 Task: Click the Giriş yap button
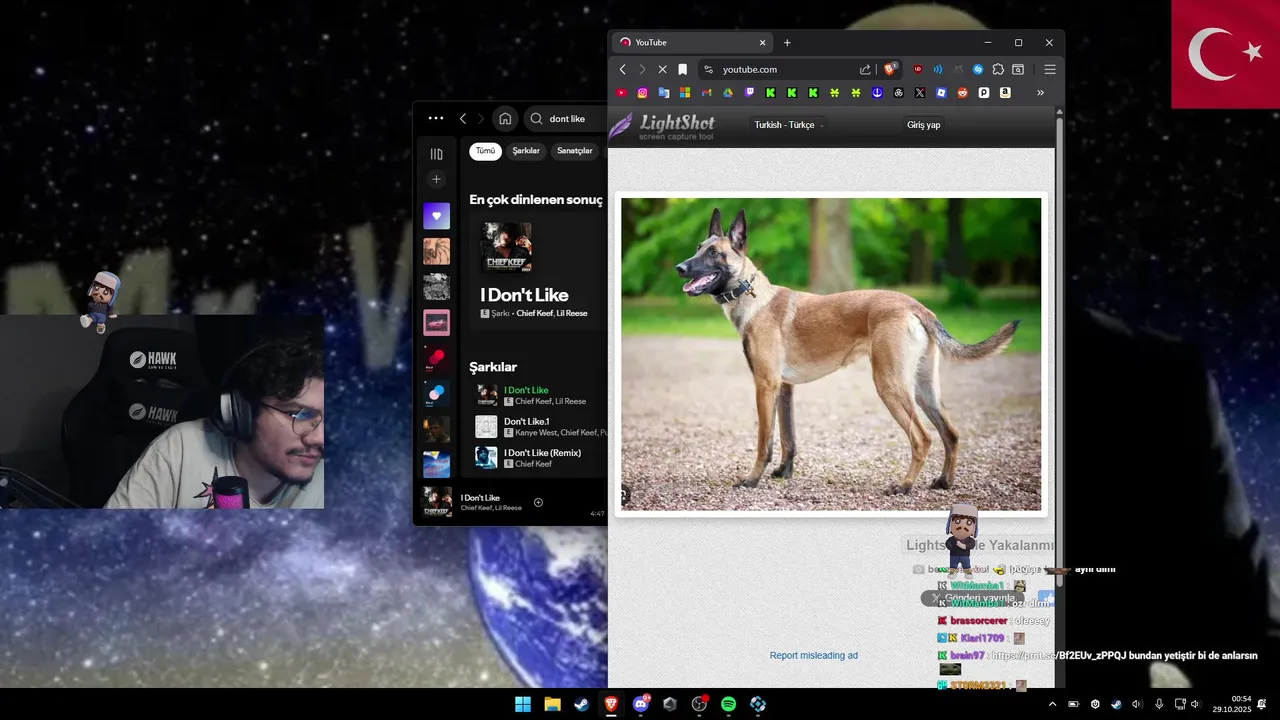pyautogui.click(x=923, y=125)
